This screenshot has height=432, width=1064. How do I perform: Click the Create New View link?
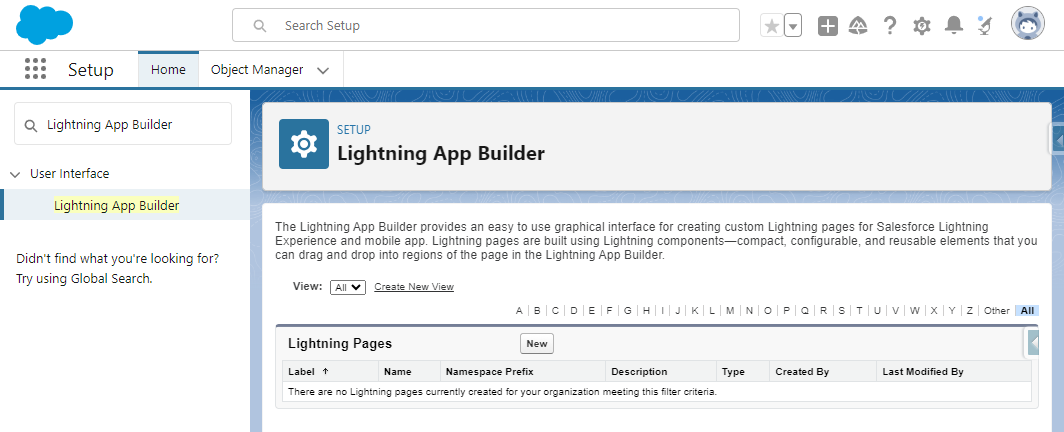click(414, 287)
